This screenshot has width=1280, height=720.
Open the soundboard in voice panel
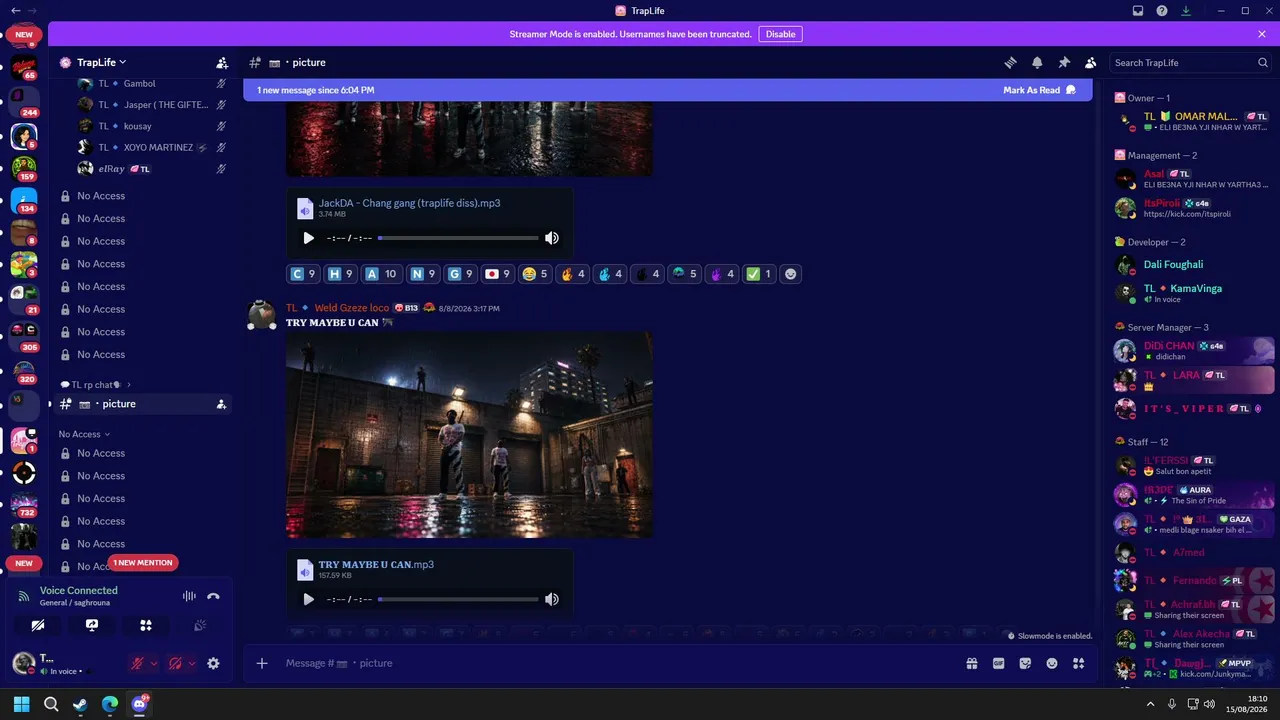pyautogui.click(x=200, y=625)
